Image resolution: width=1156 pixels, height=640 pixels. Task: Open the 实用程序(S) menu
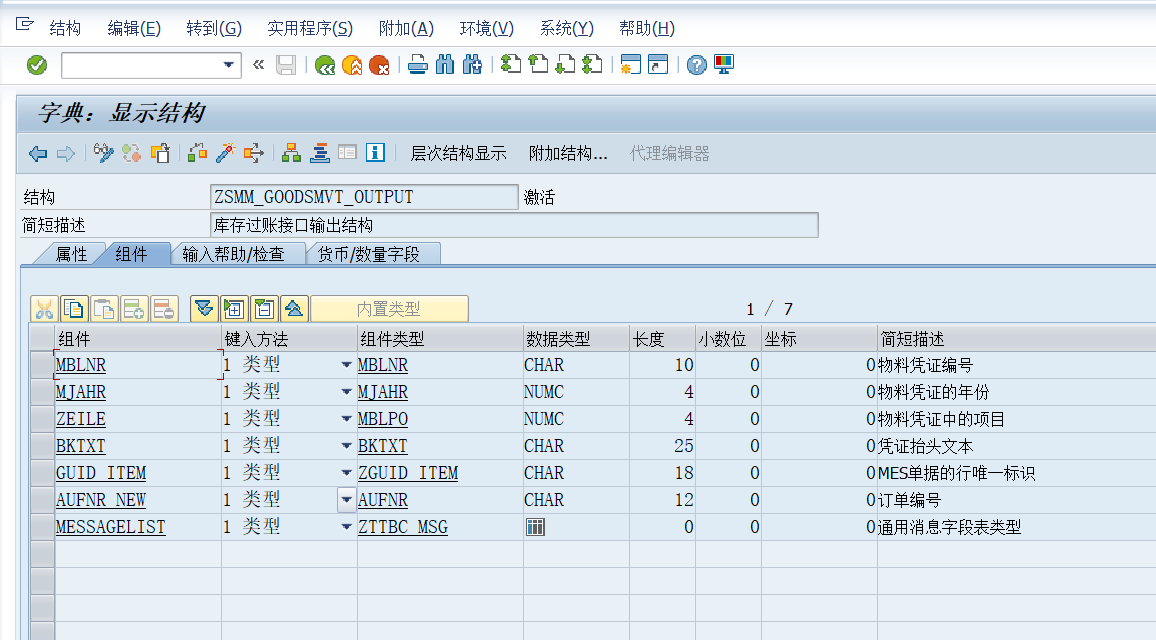point(310,28)
